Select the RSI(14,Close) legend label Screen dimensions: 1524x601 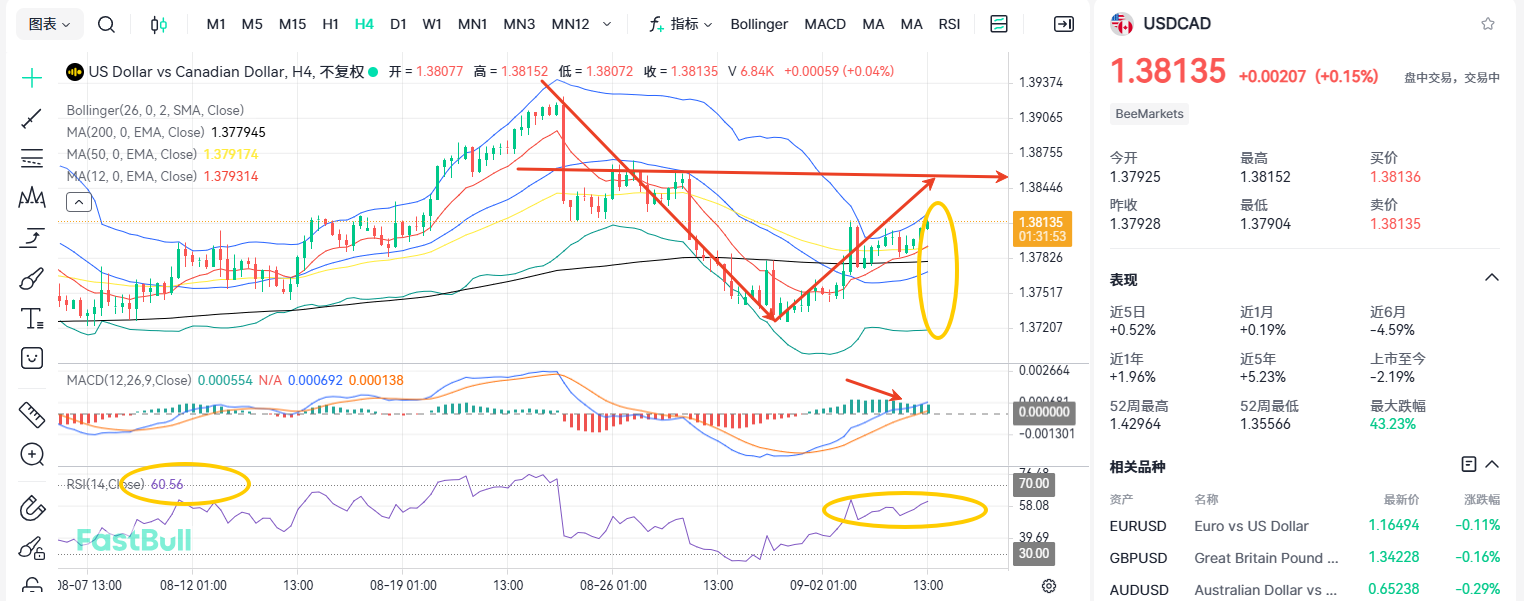[106, 484]
